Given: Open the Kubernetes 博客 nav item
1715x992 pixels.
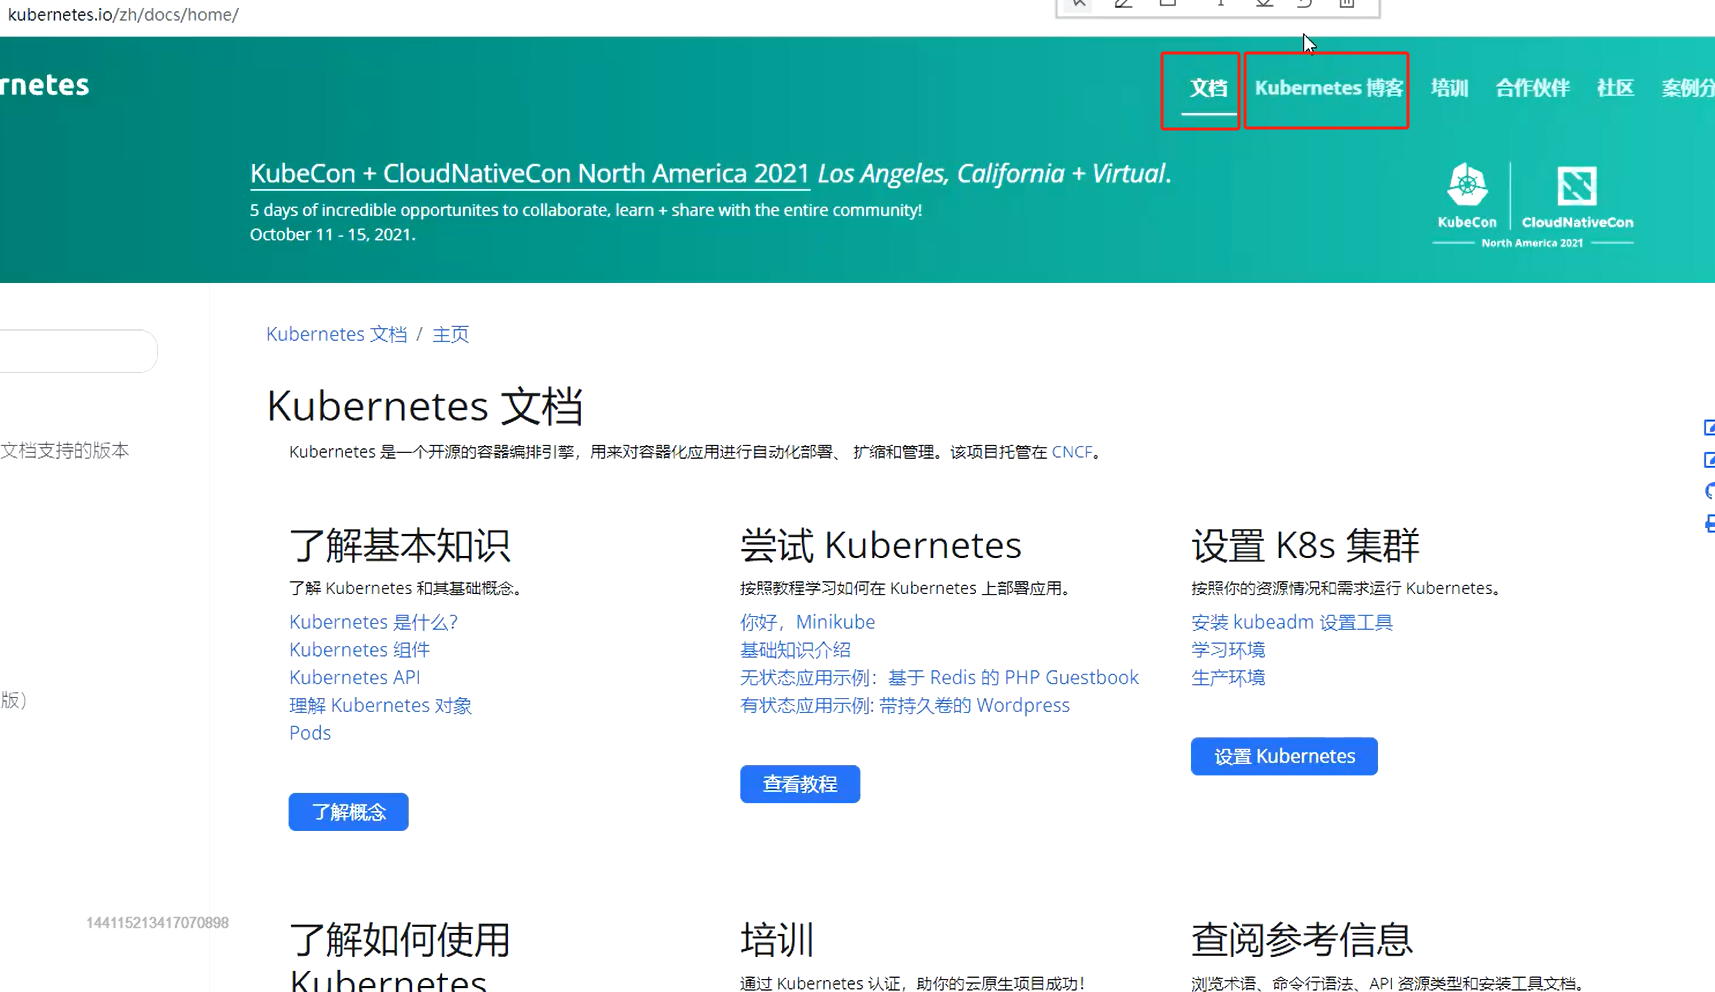Looking at the screenshot, I should pos(1329,88).
